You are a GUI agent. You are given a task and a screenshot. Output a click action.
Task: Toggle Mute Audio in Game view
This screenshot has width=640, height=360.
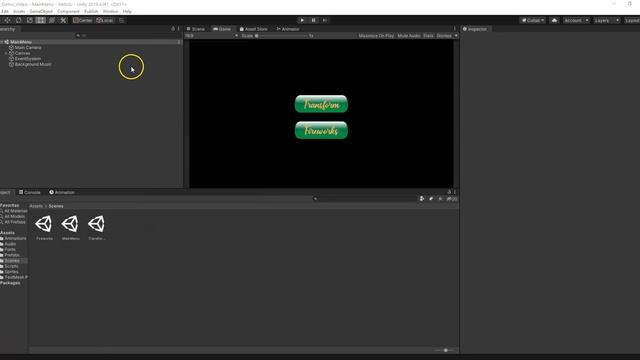[409, 36]
